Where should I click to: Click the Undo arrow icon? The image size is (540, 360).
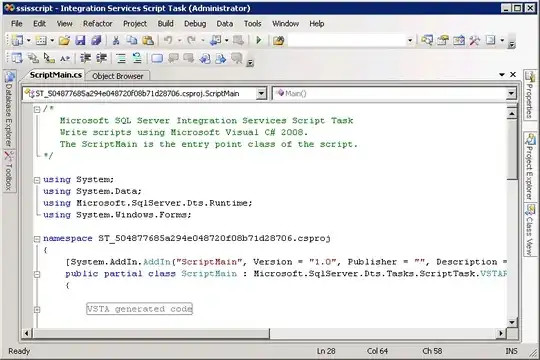point(168,41)
